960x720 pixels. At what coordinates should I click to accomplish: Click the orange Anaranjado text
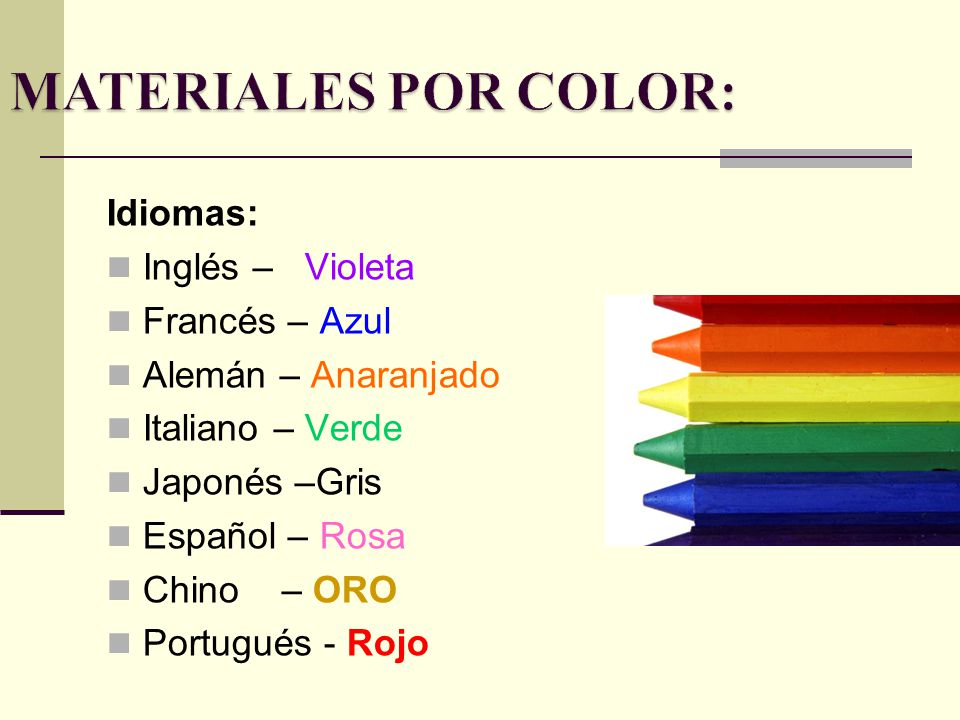[405, 375]
